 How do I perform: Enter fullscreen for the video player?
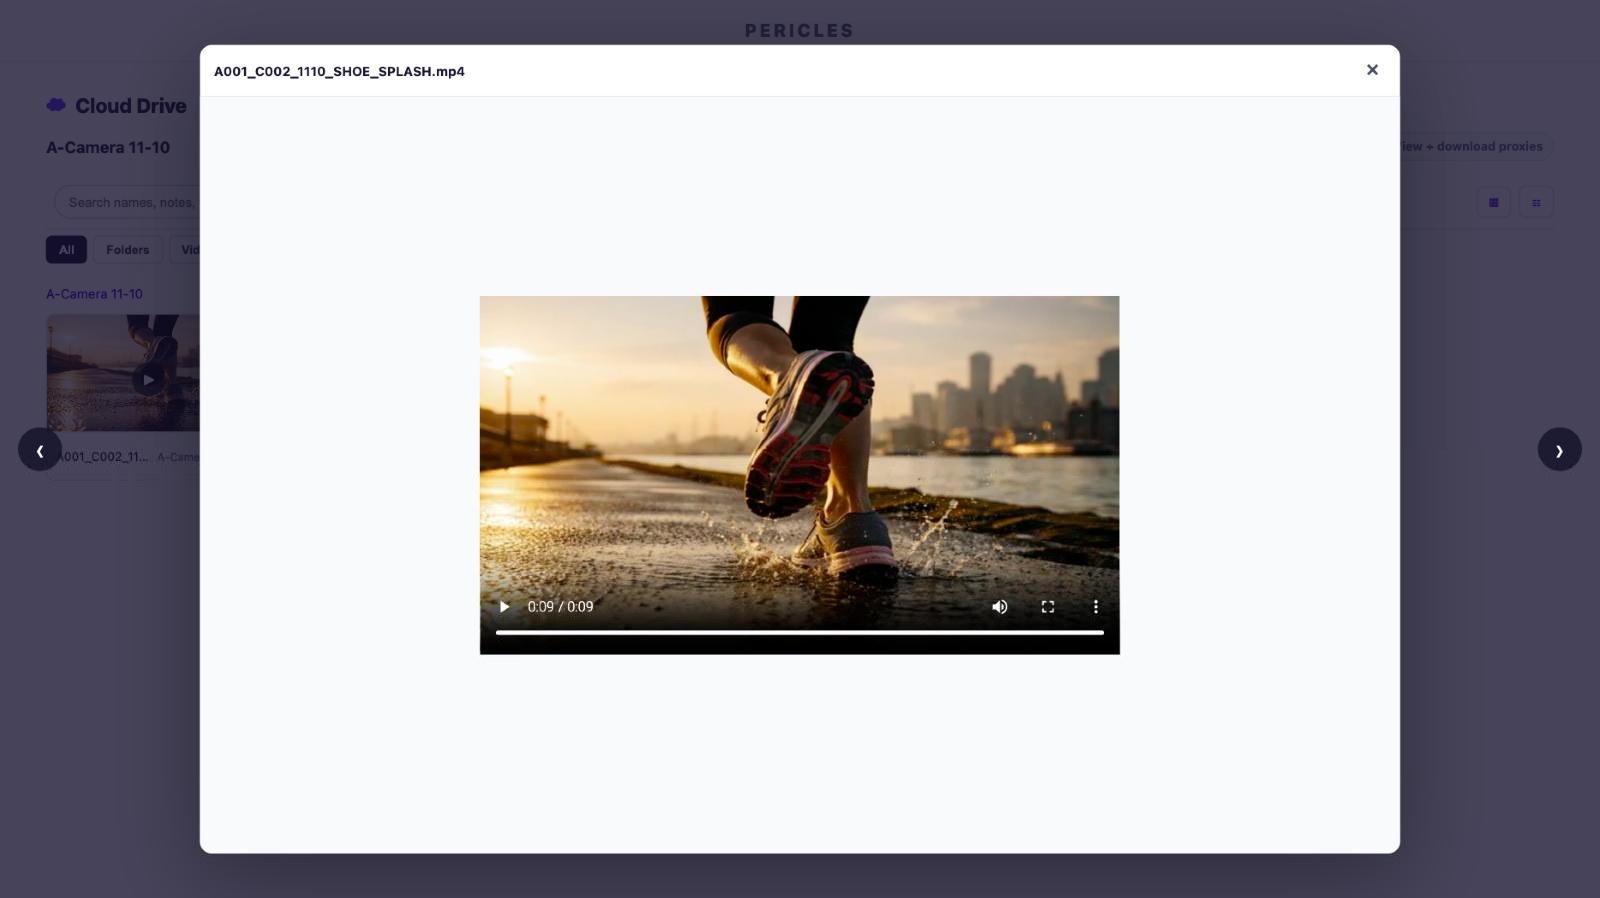[x=1047, y=607]
